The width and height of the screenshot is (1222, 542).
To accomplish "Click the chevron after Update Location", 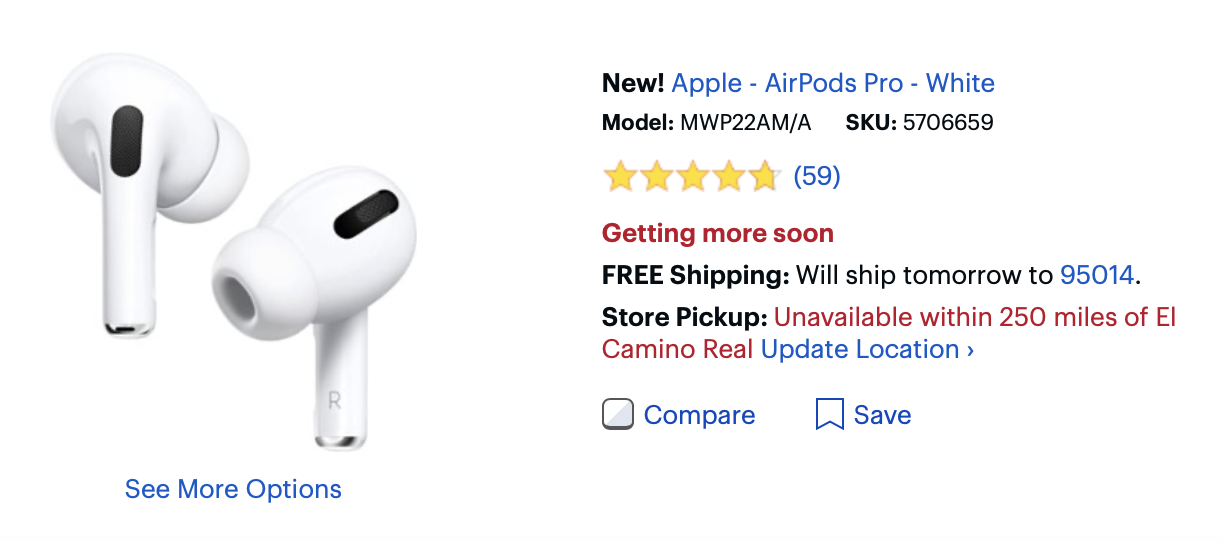I will [970, 350].
